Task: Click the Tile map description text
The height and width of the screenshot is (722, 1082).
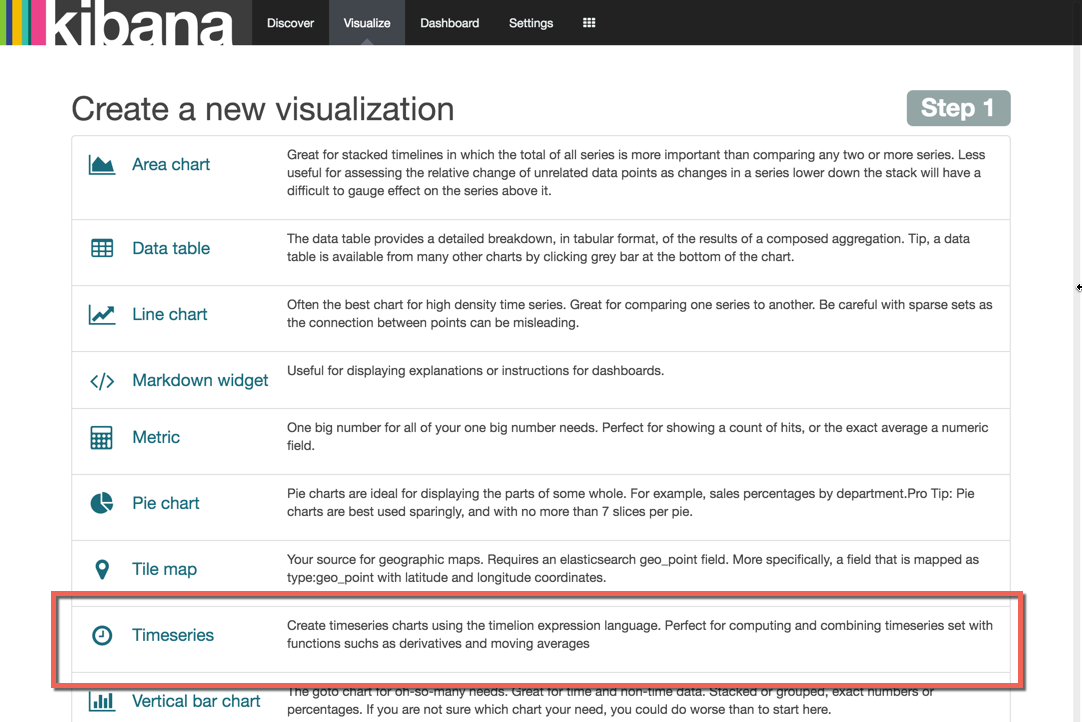Action: [632, 568]
